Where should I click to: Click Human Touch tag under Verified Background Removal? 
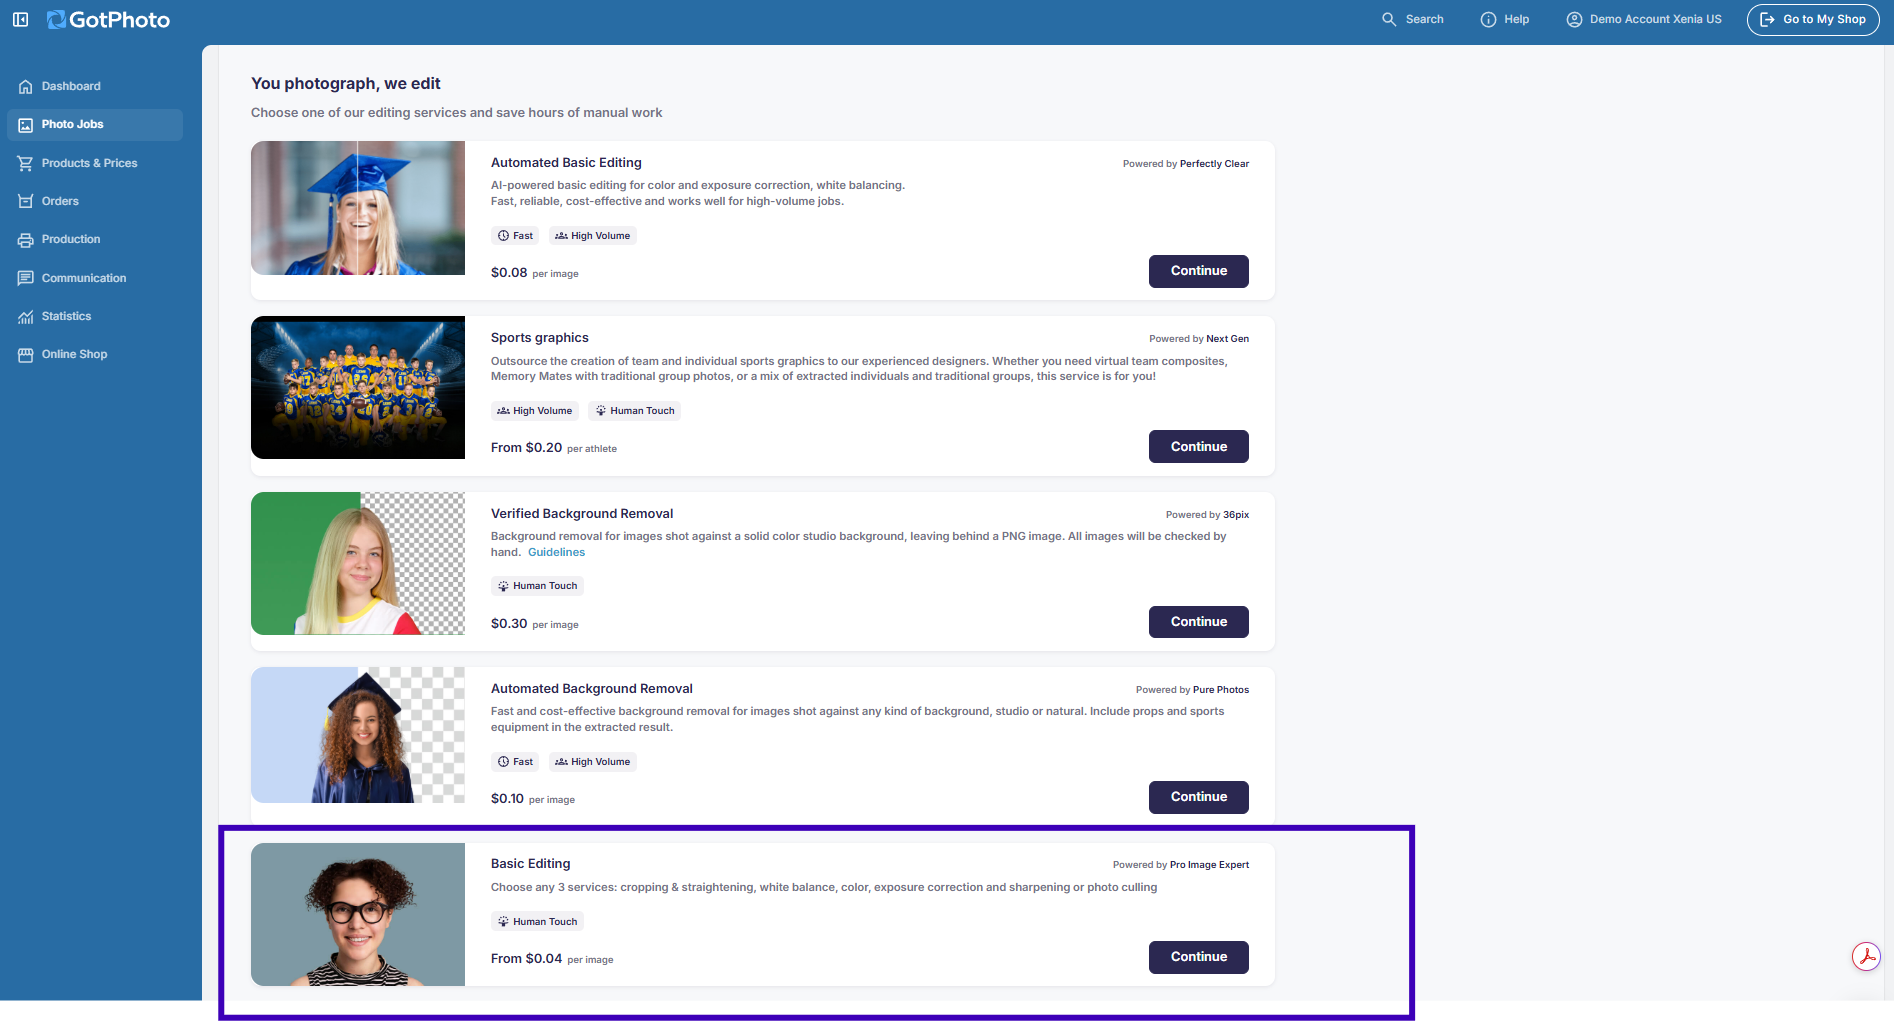pyautogui.click(x=538, y=586)
